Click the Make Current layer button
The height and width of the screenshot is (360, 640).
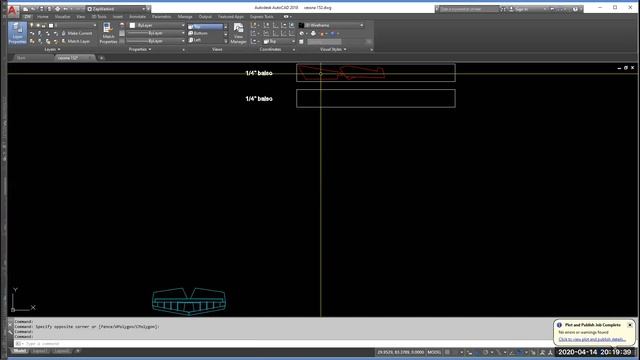[76, 33]
